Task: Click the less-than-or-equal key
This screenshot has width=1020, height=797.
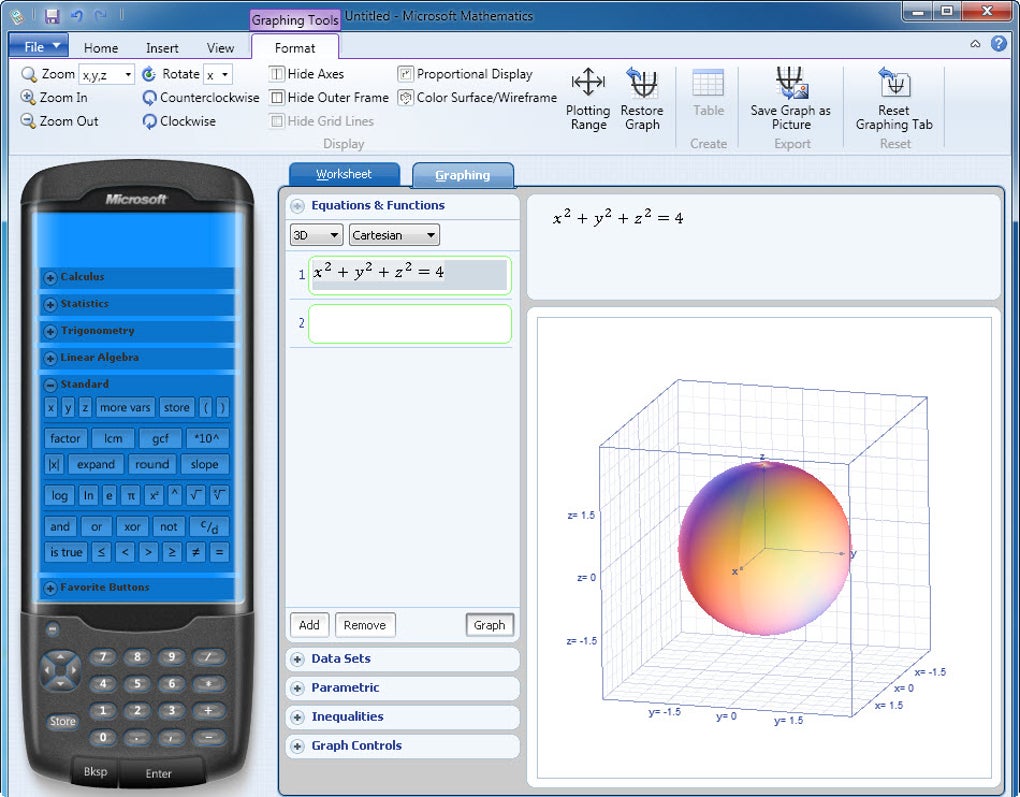Action: tap(100, 552)
